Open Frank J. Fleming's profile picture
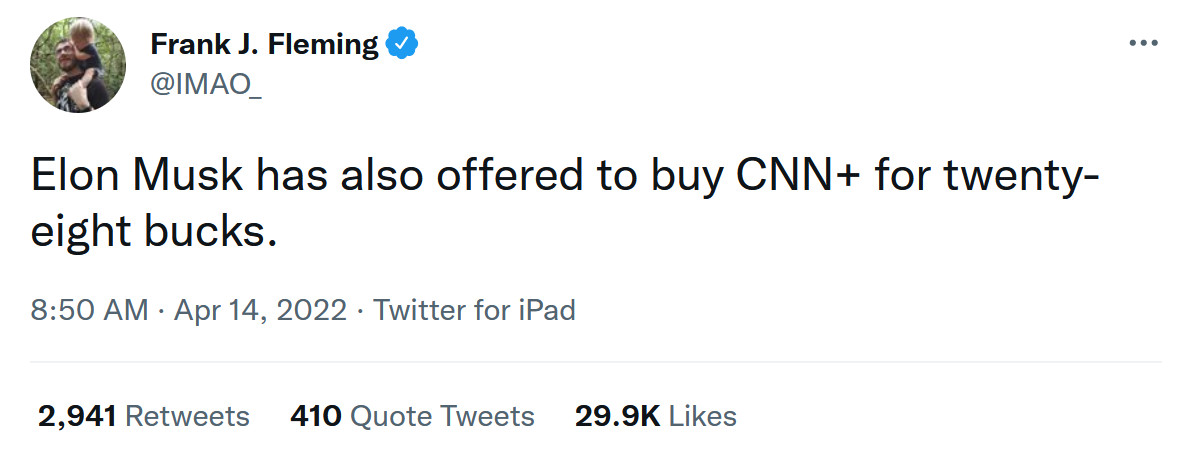 click(x=78, y=64)
